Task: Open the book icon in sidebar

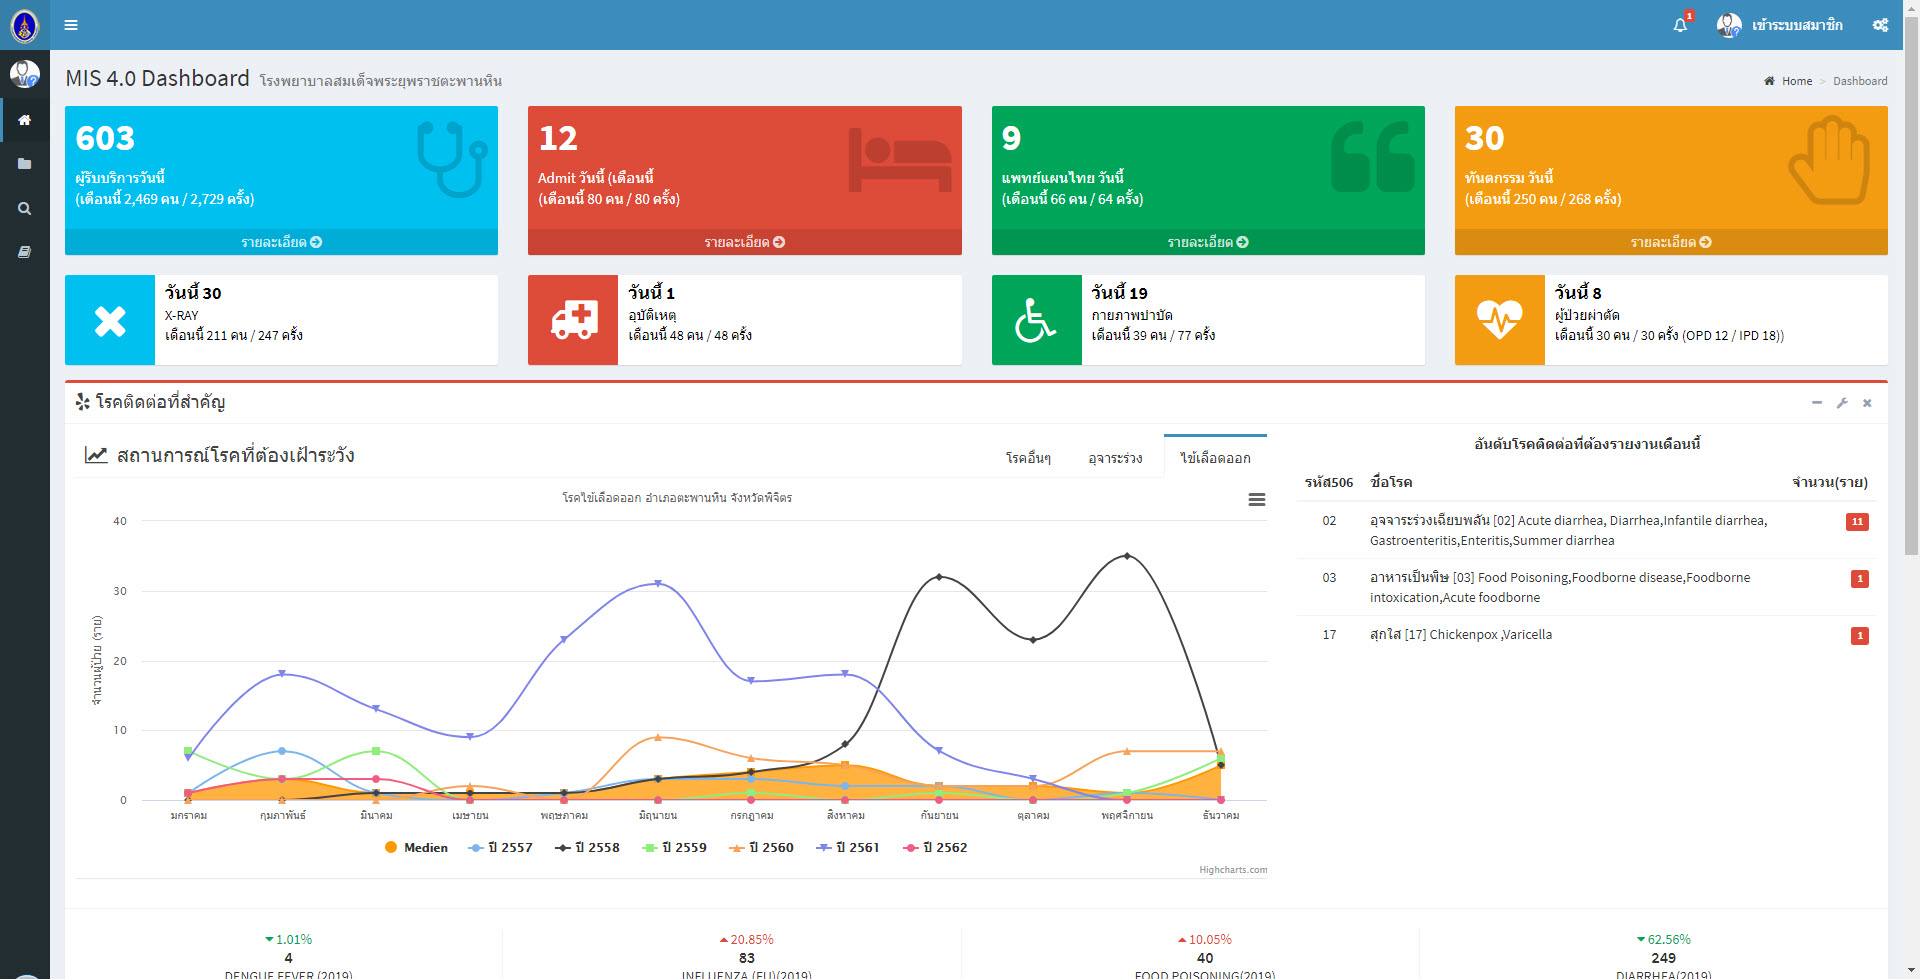Action: point(25,252)
